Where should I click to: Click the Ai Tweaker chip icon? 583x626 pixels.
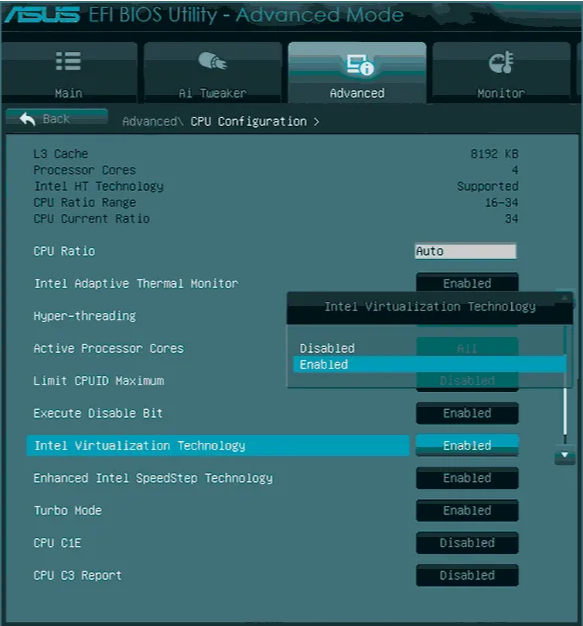click(x=212, y=61)
